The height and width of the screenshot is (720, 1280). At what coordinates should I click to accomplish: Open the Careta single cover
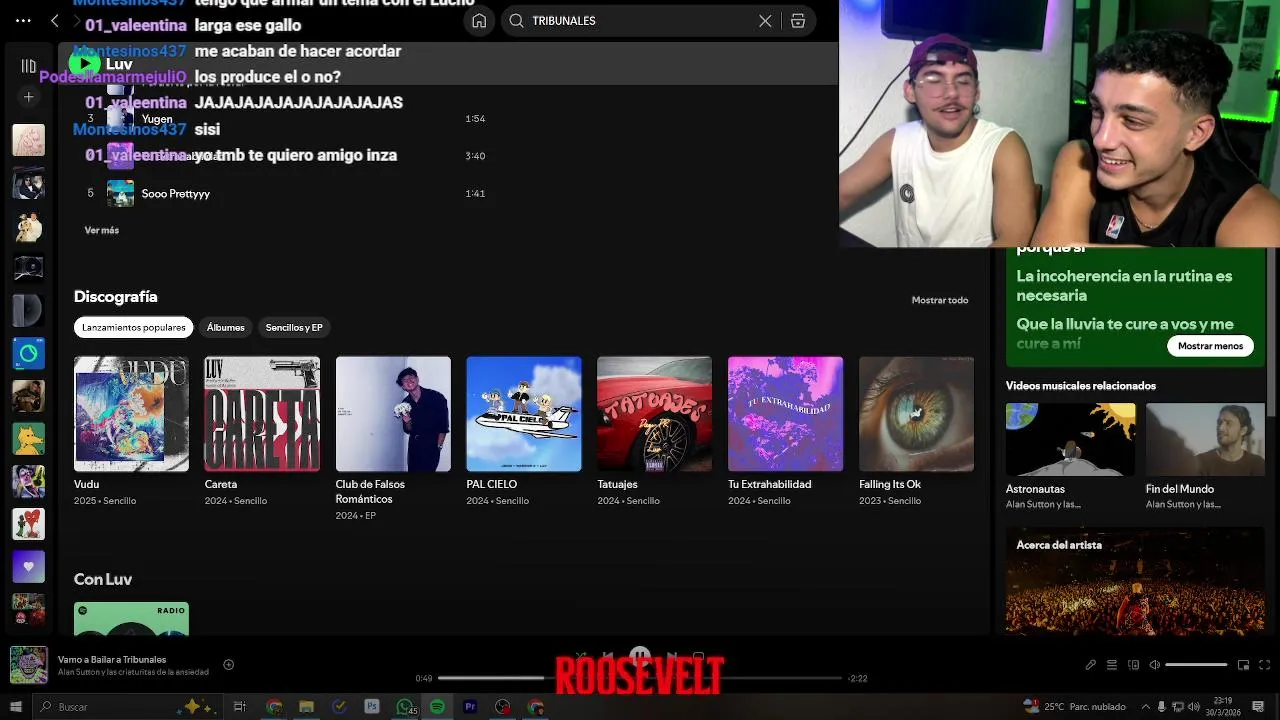262,414
